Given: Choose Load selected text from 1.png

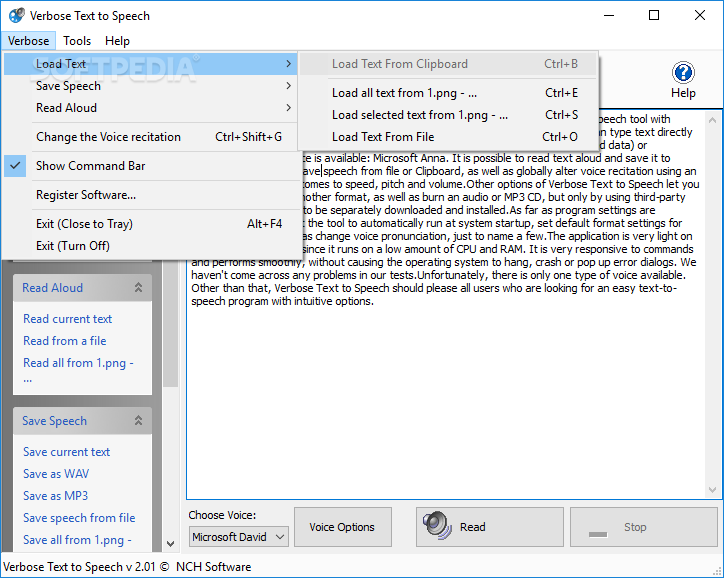Looking at the screenshot, I should pyautogui.click(x=448, y=114).
